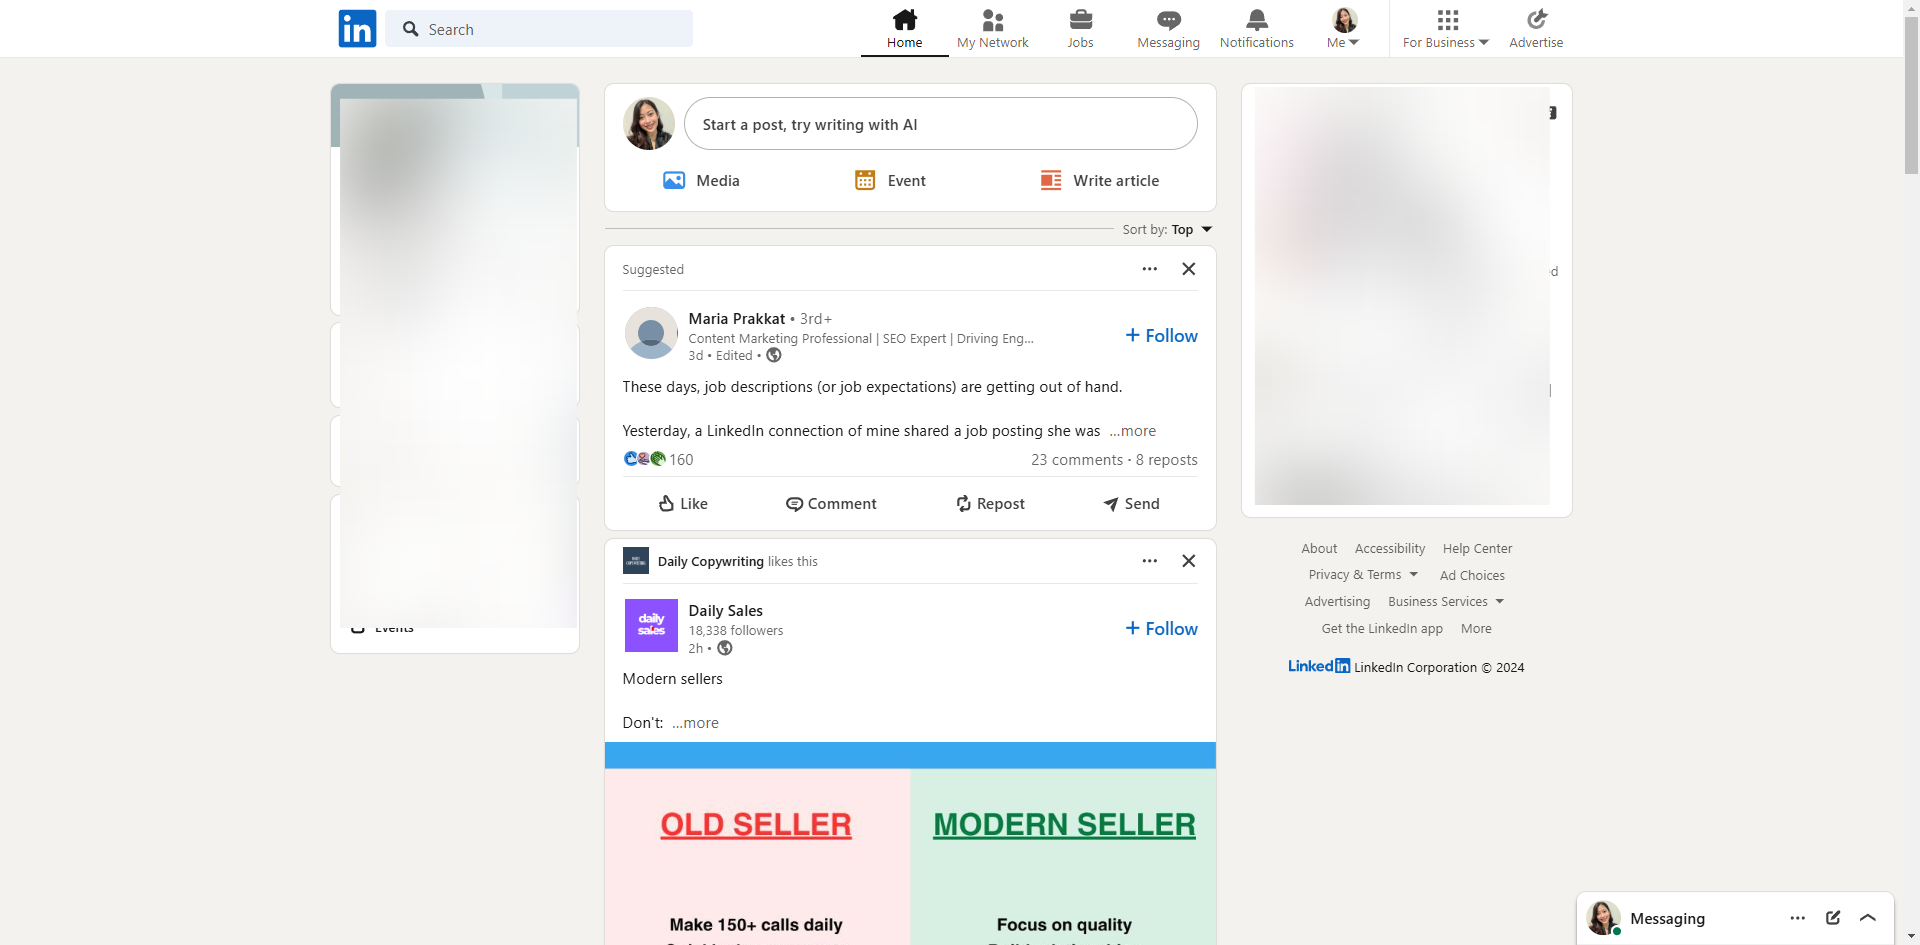The height and width of the screenshot is (945, 1920).
Task: View the 160 reactions on Maria's post
Action: point(658,459)
